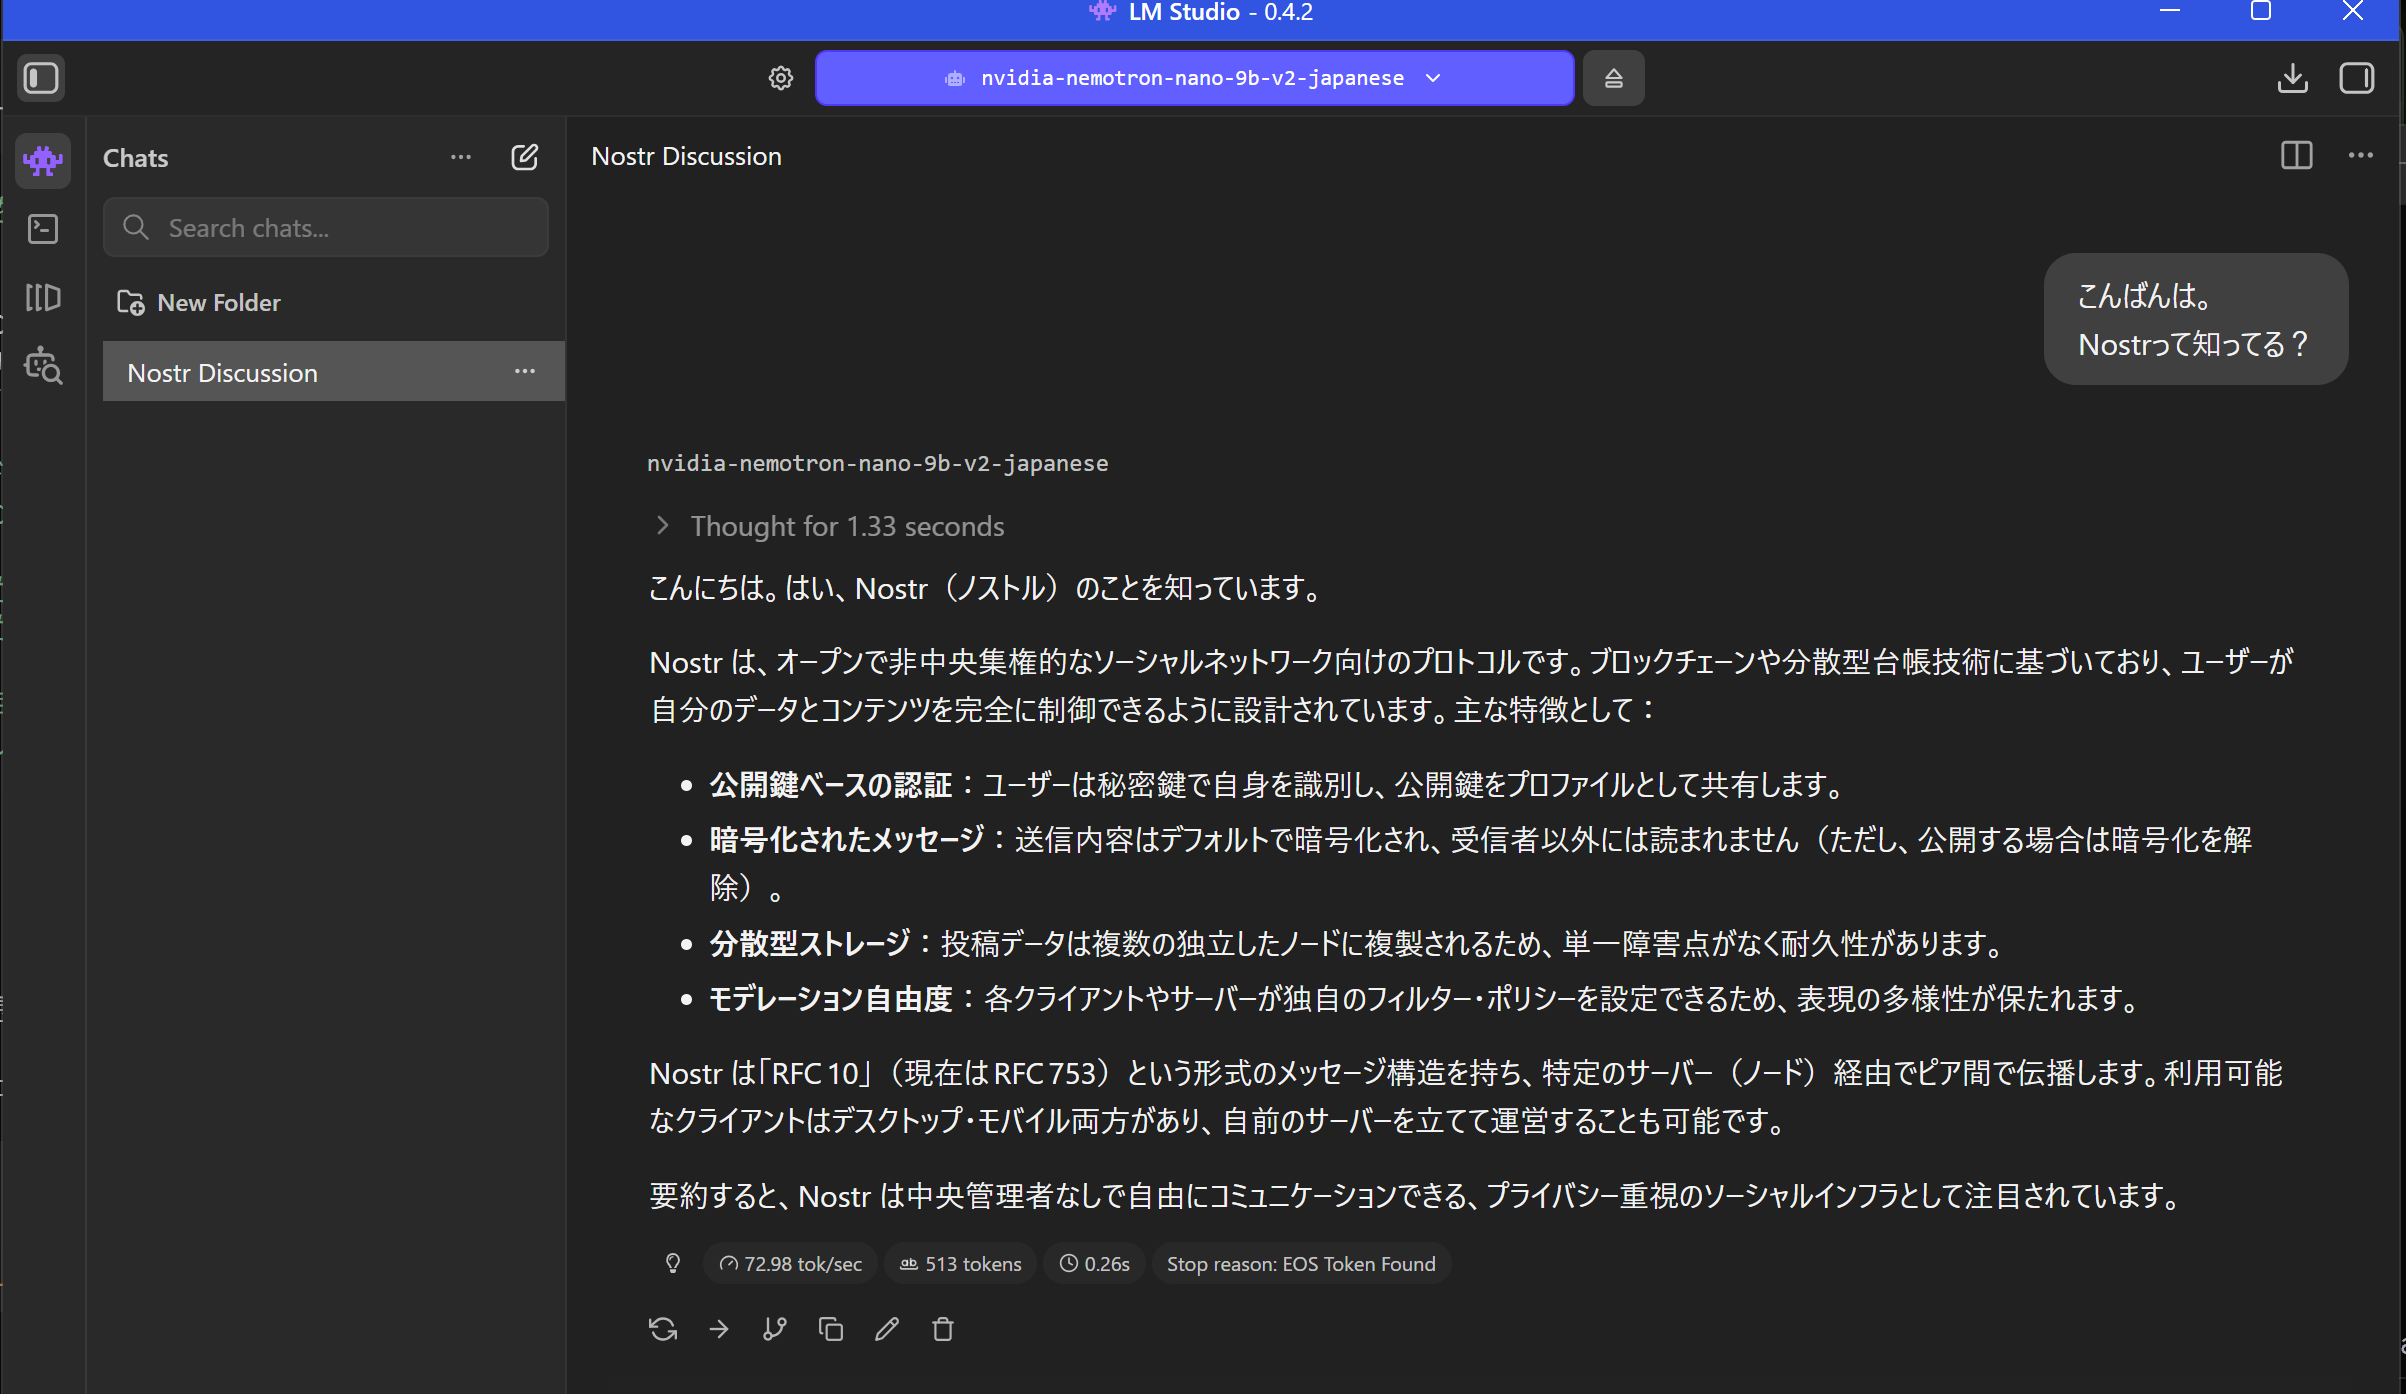Branch the conversation with fork icon
The width and height of the screenshot is (2406, 1394).
775,1329
